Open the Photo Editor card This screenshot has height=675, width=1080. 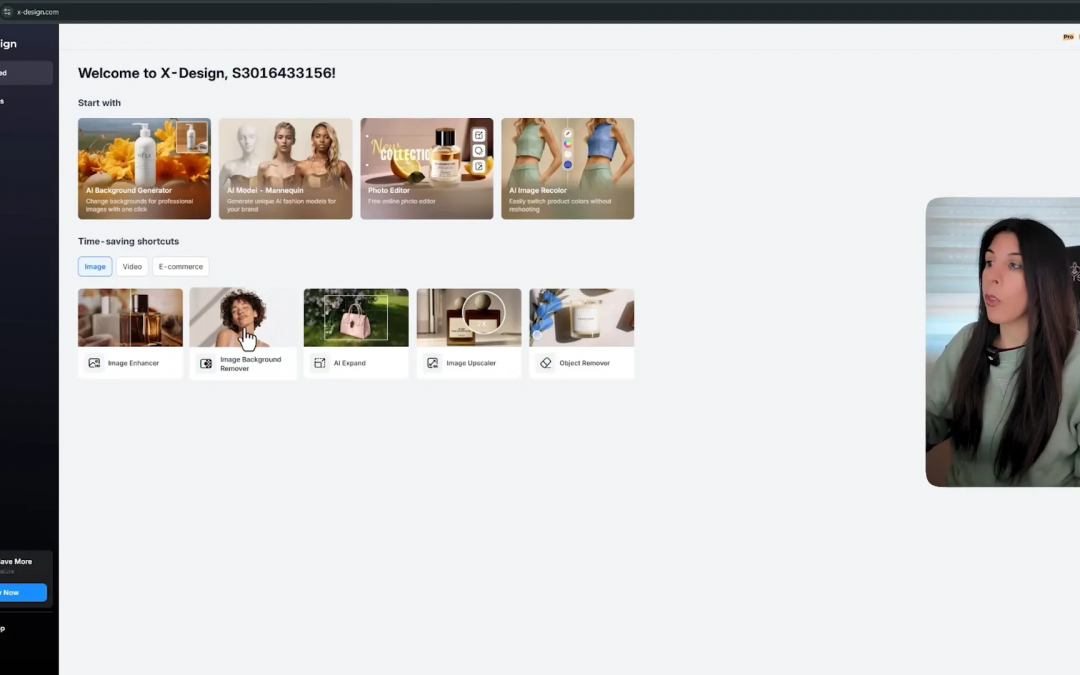coord(426,169)
